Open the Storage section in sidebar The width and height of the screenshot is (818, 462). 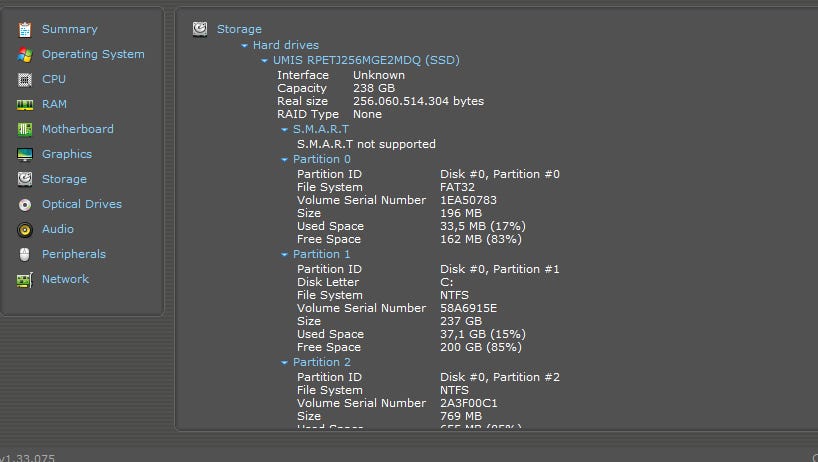click(x=64, y=179)
